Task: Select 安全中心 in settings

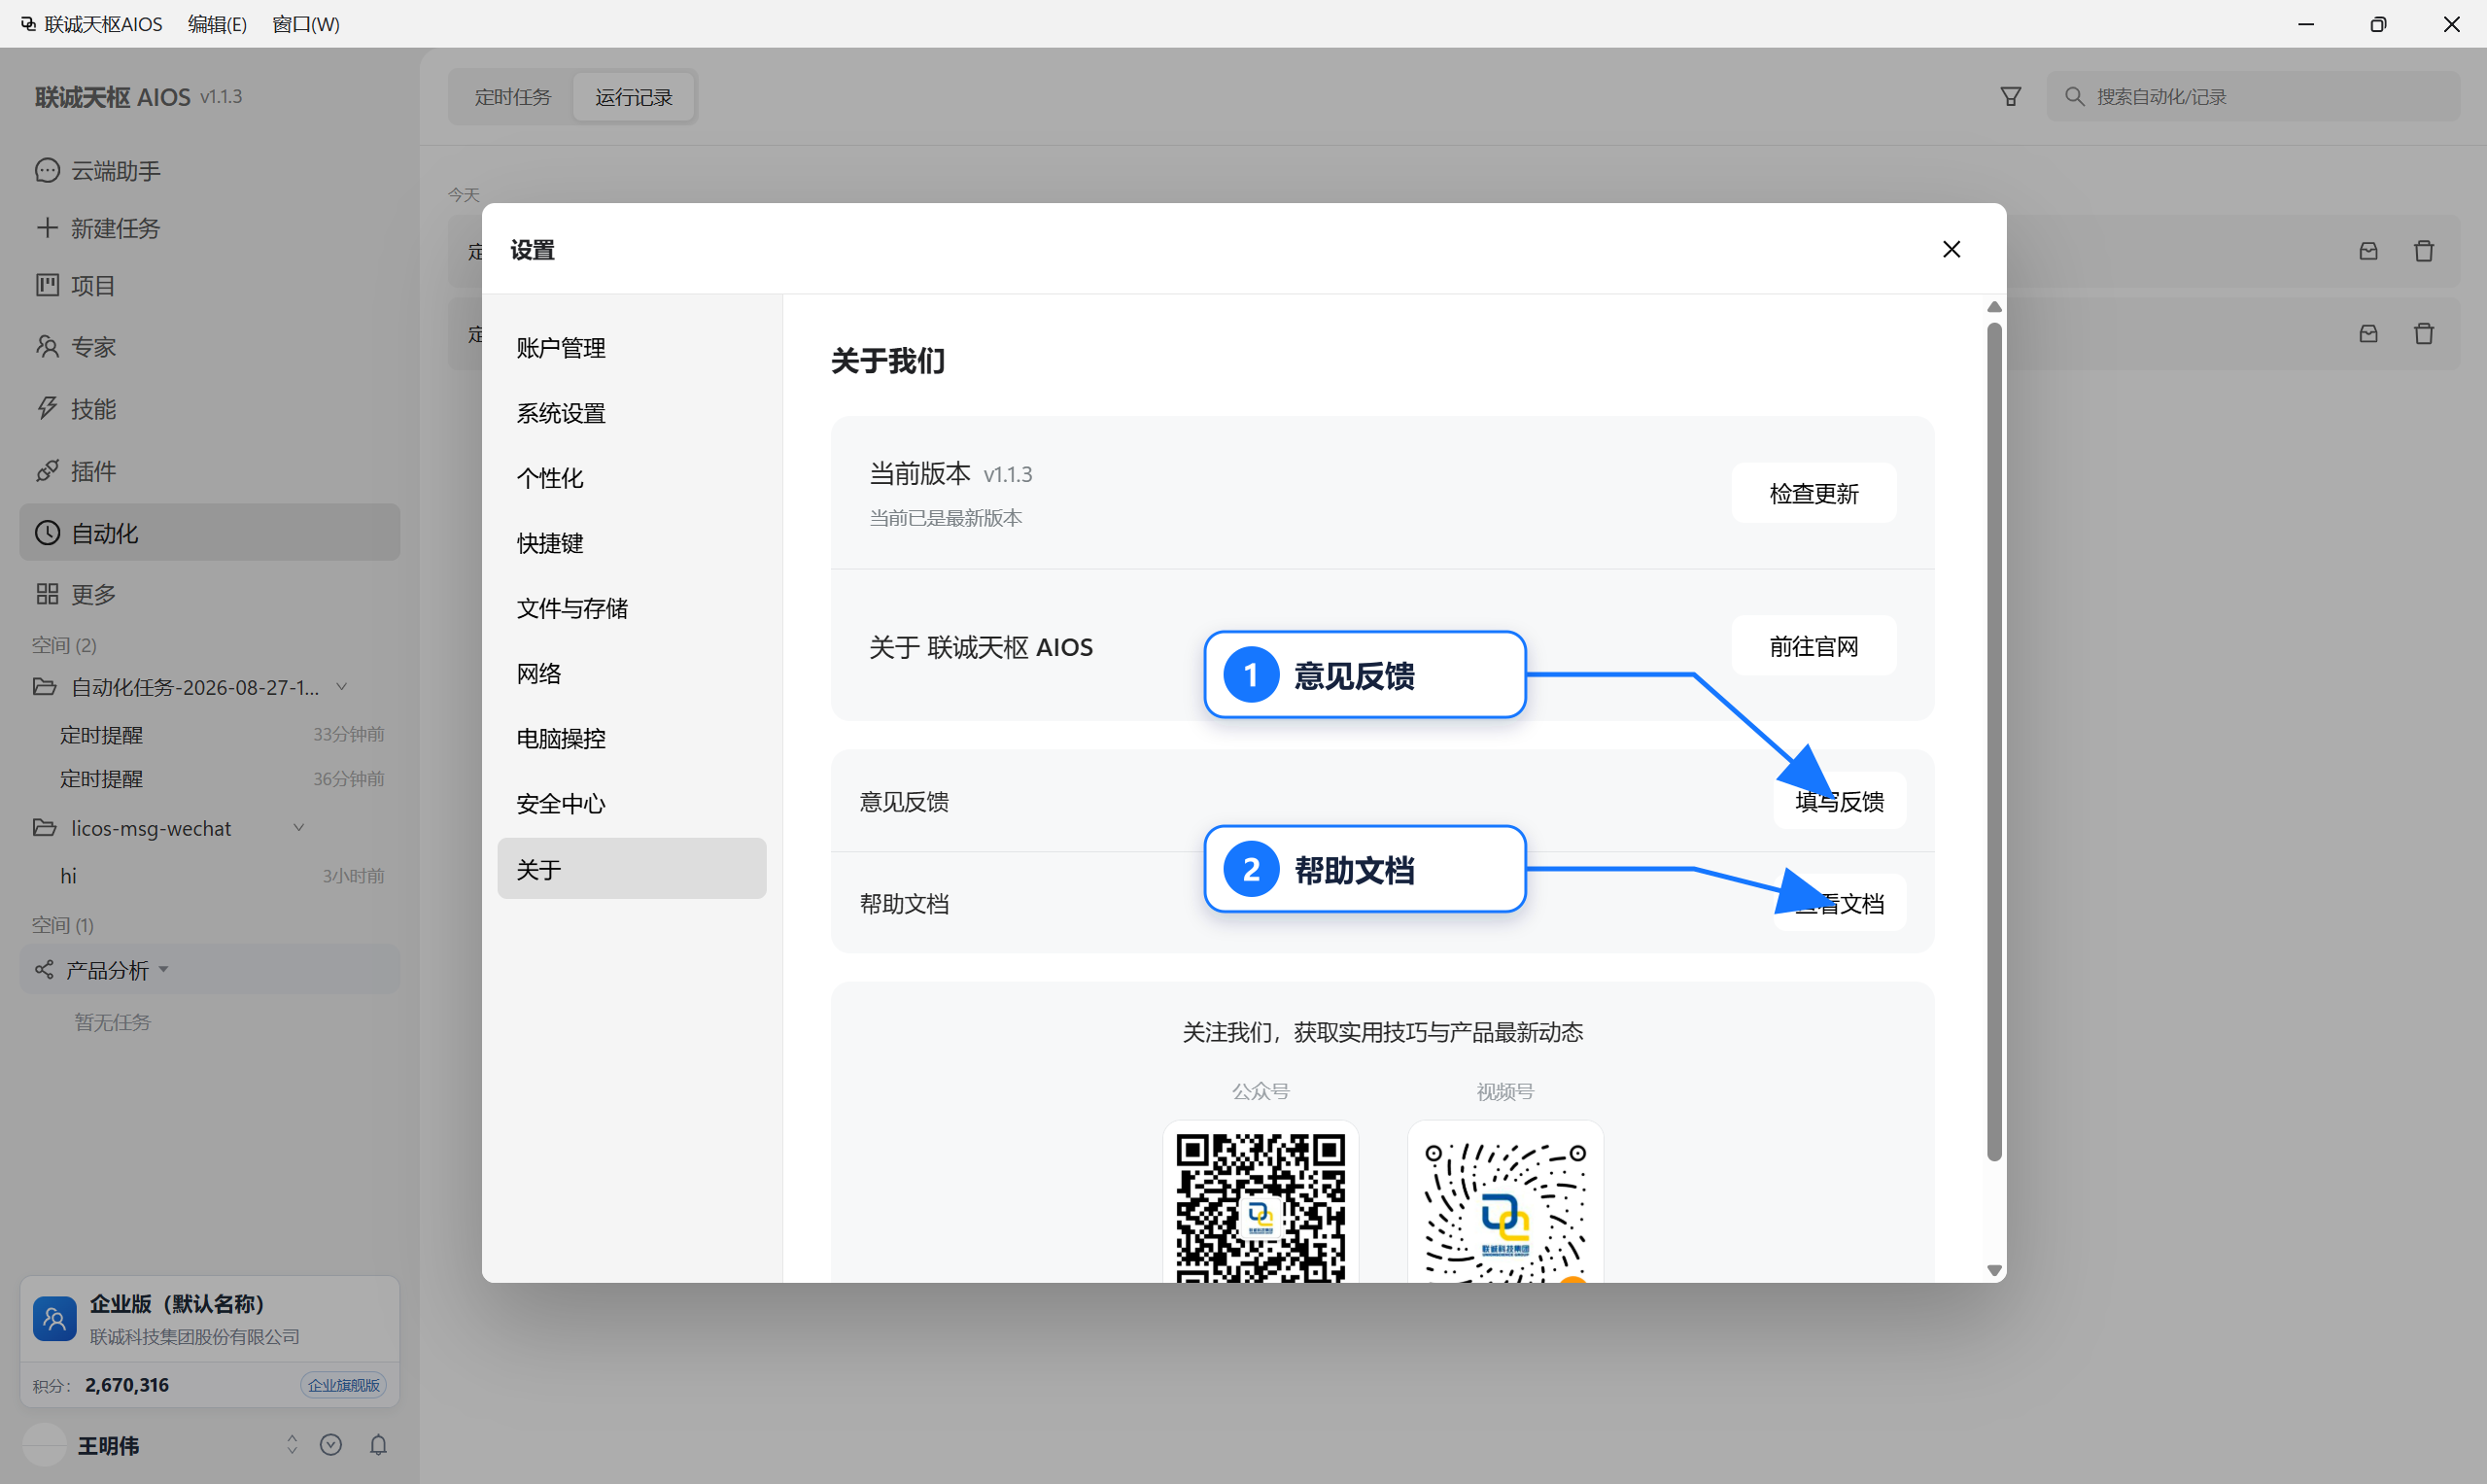Action: [631, 803]
